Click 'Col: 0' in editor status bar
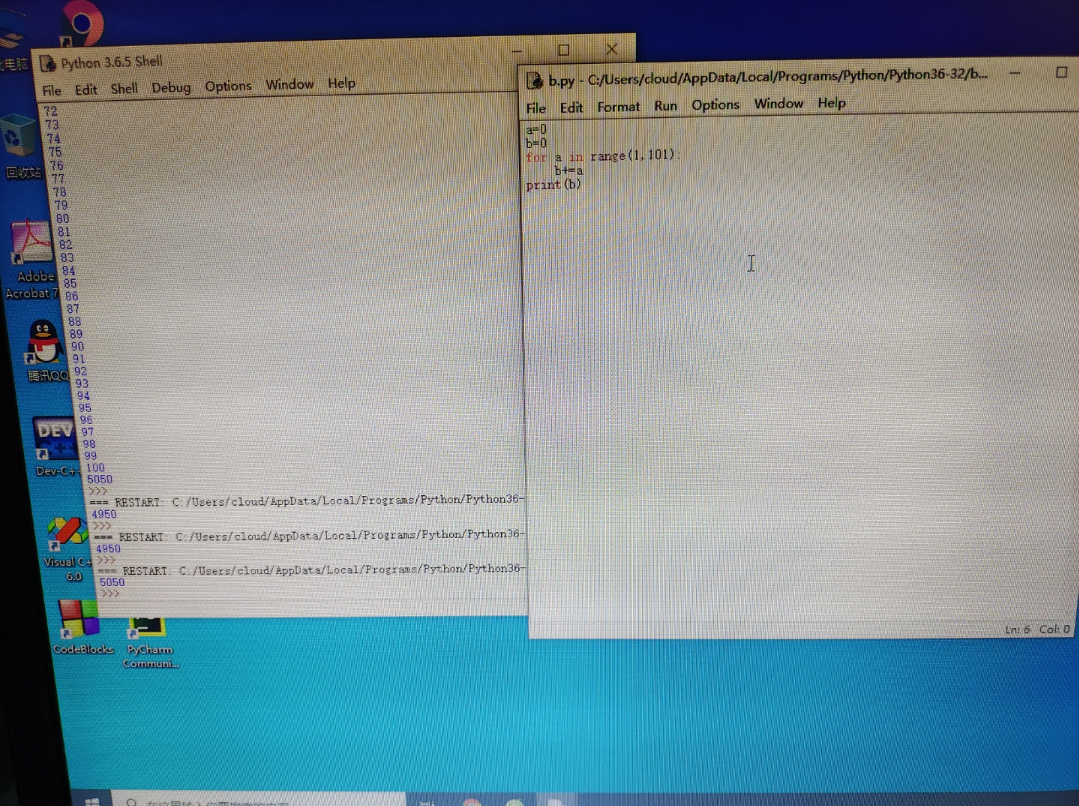This screenshot has height=806, width=1079. [1054, 629]
